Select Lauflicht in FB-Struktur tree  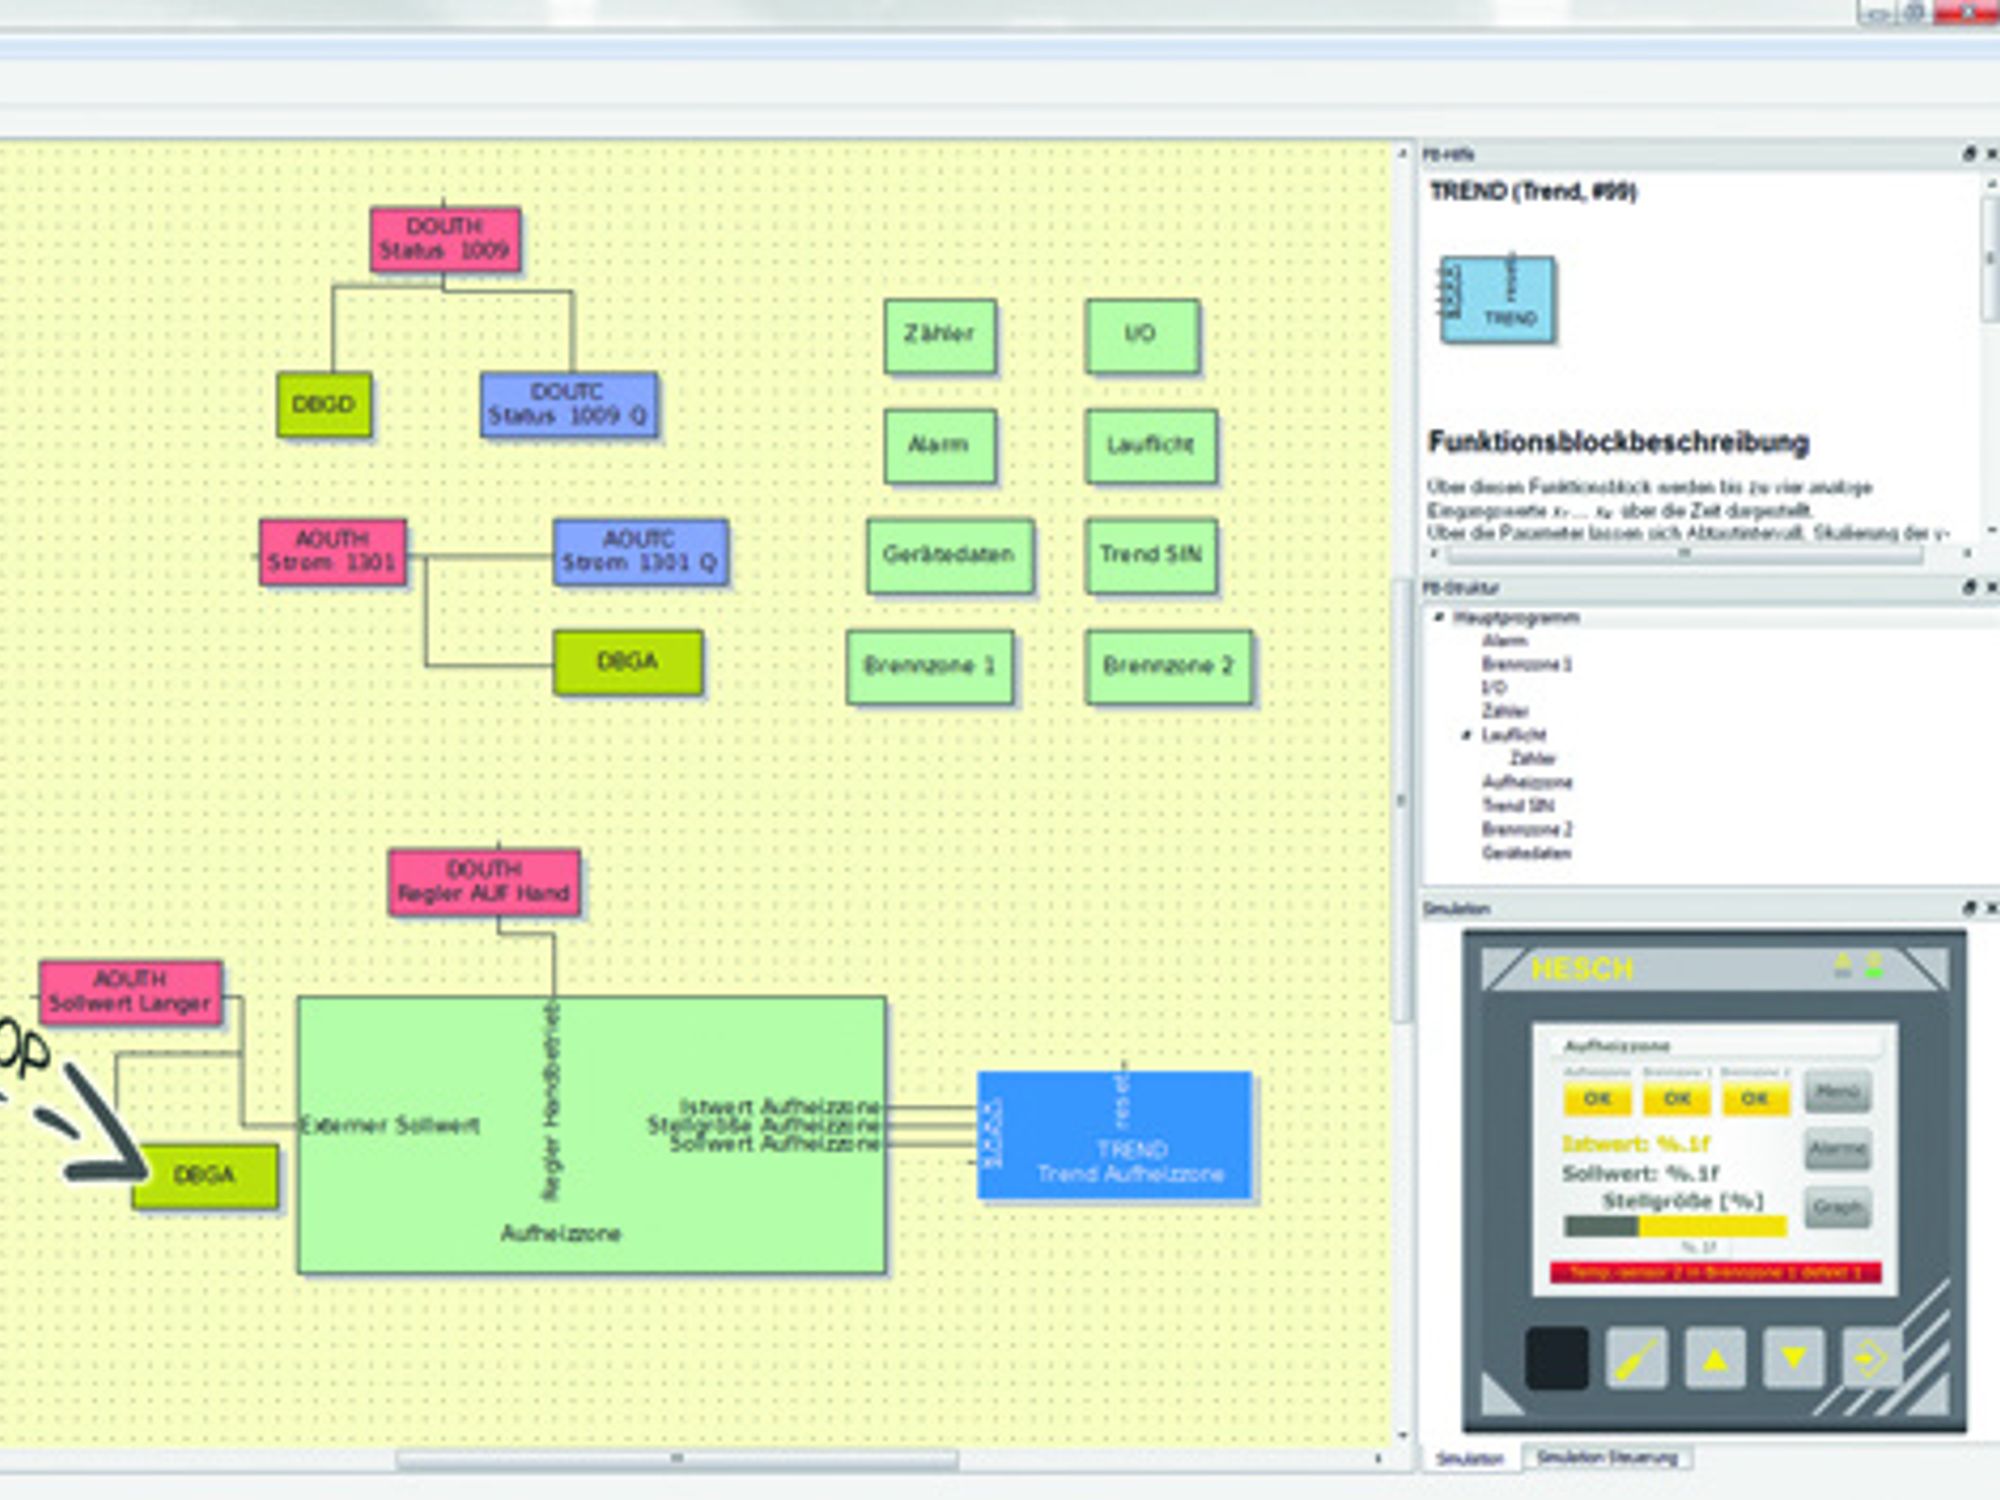click(x=1513, y=735)
